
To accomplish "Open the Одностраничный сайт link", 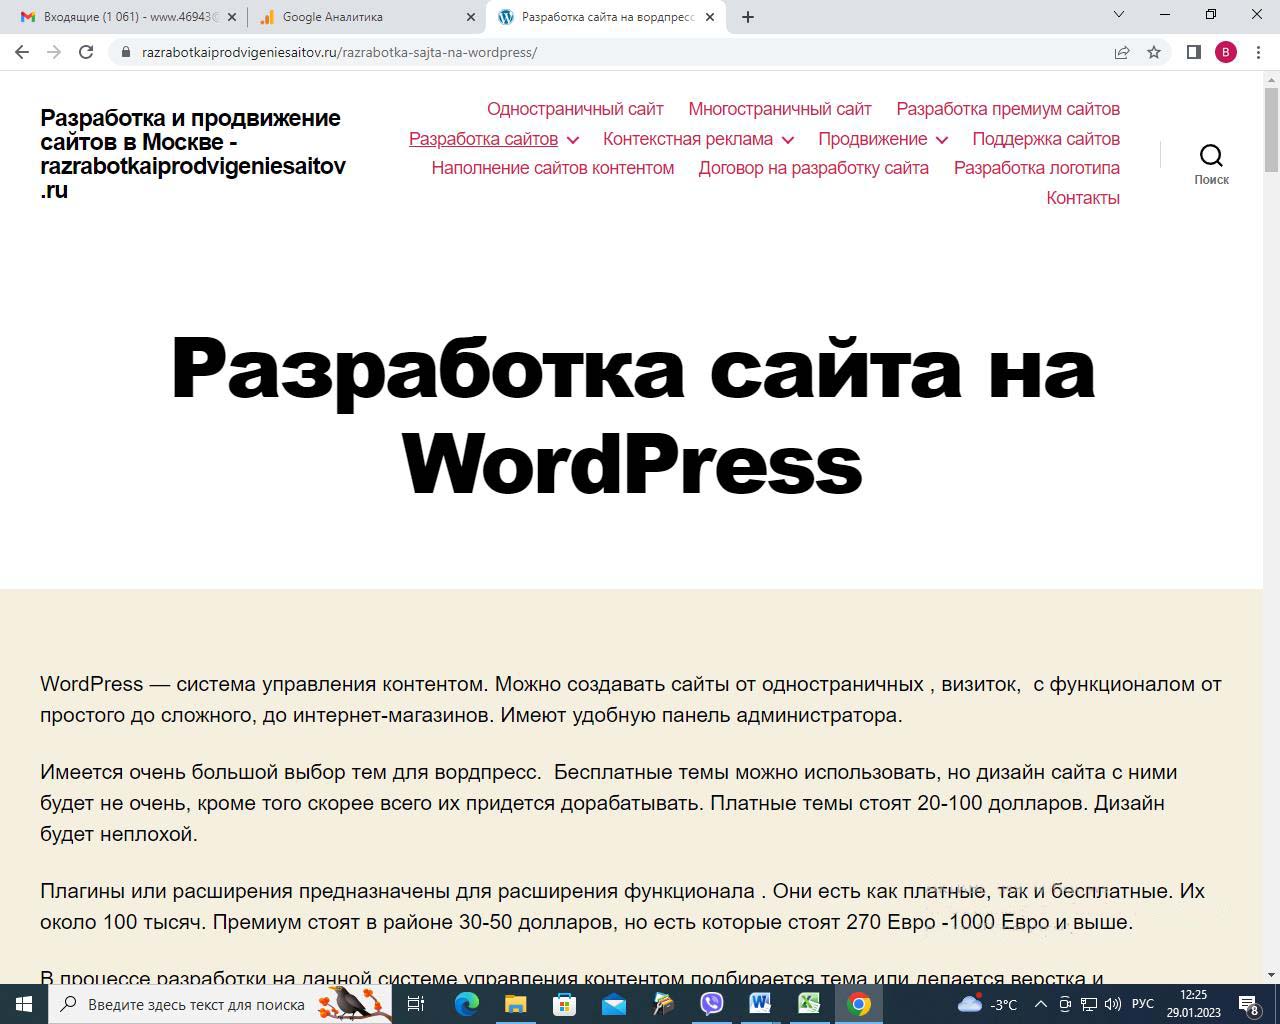I will [x=575, y=109].
